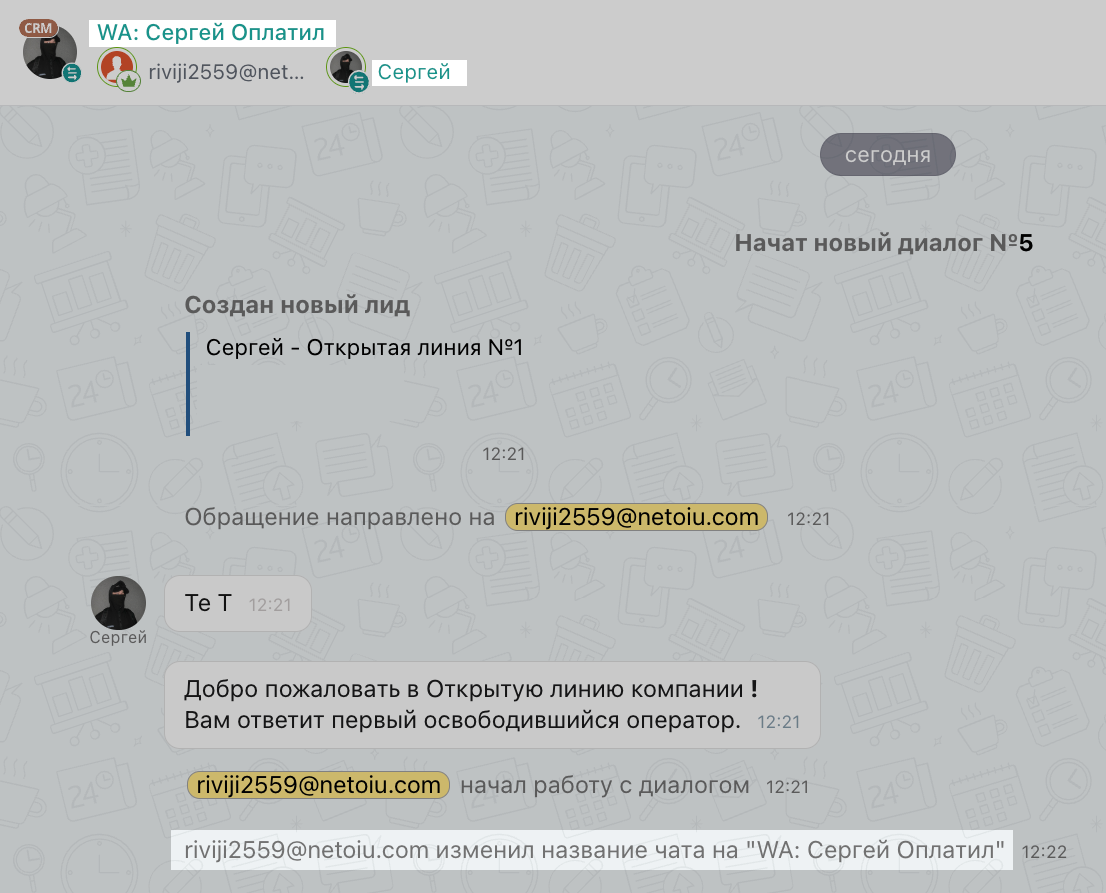Click 'riviji2559@net...' participant name in header

pyautogui.click(x=227, y=72)
